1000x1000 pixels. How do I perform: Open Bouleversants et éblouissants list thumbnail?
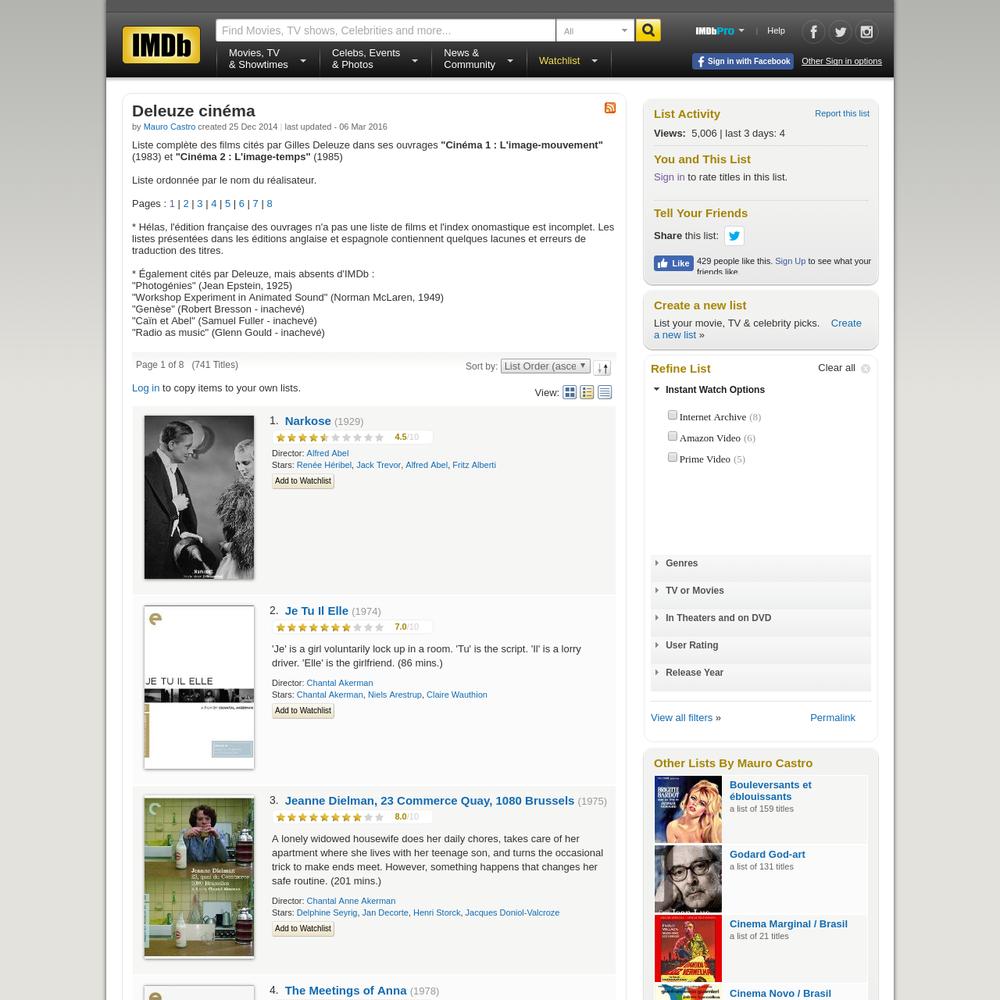[x=688, y=809]
